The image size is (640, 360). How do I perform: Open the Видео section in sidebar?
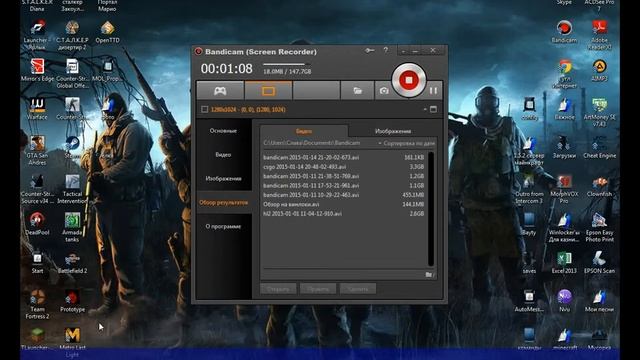coord(223,155)
